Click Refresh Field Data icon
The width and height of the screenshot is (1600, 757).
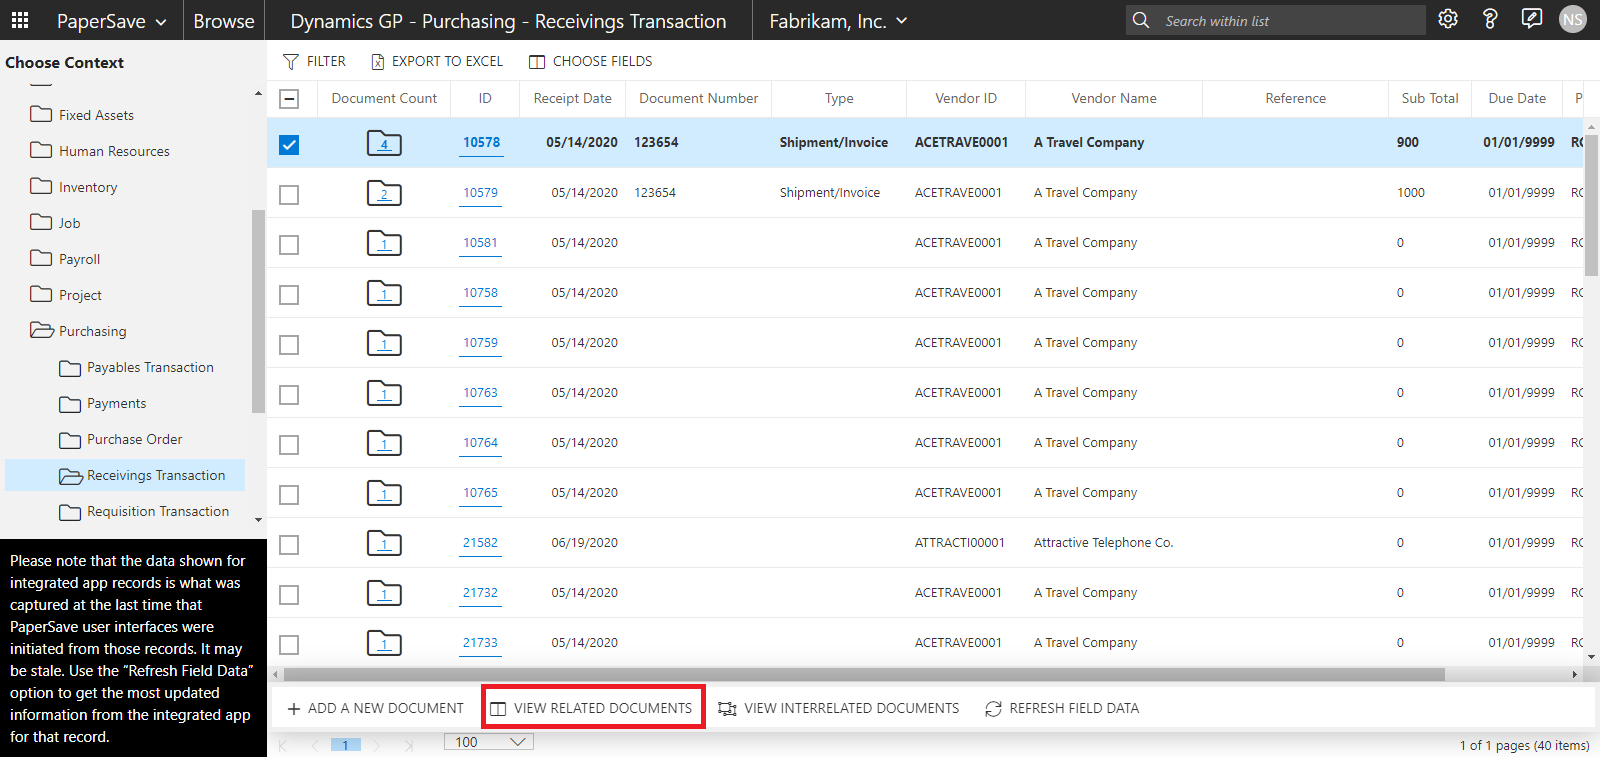993,708
